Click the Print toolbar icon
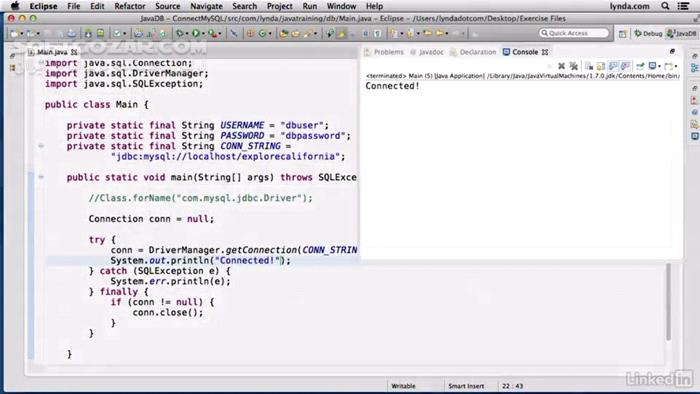The width and height of the screenshot is (700, 394). (x=71, y=33)
